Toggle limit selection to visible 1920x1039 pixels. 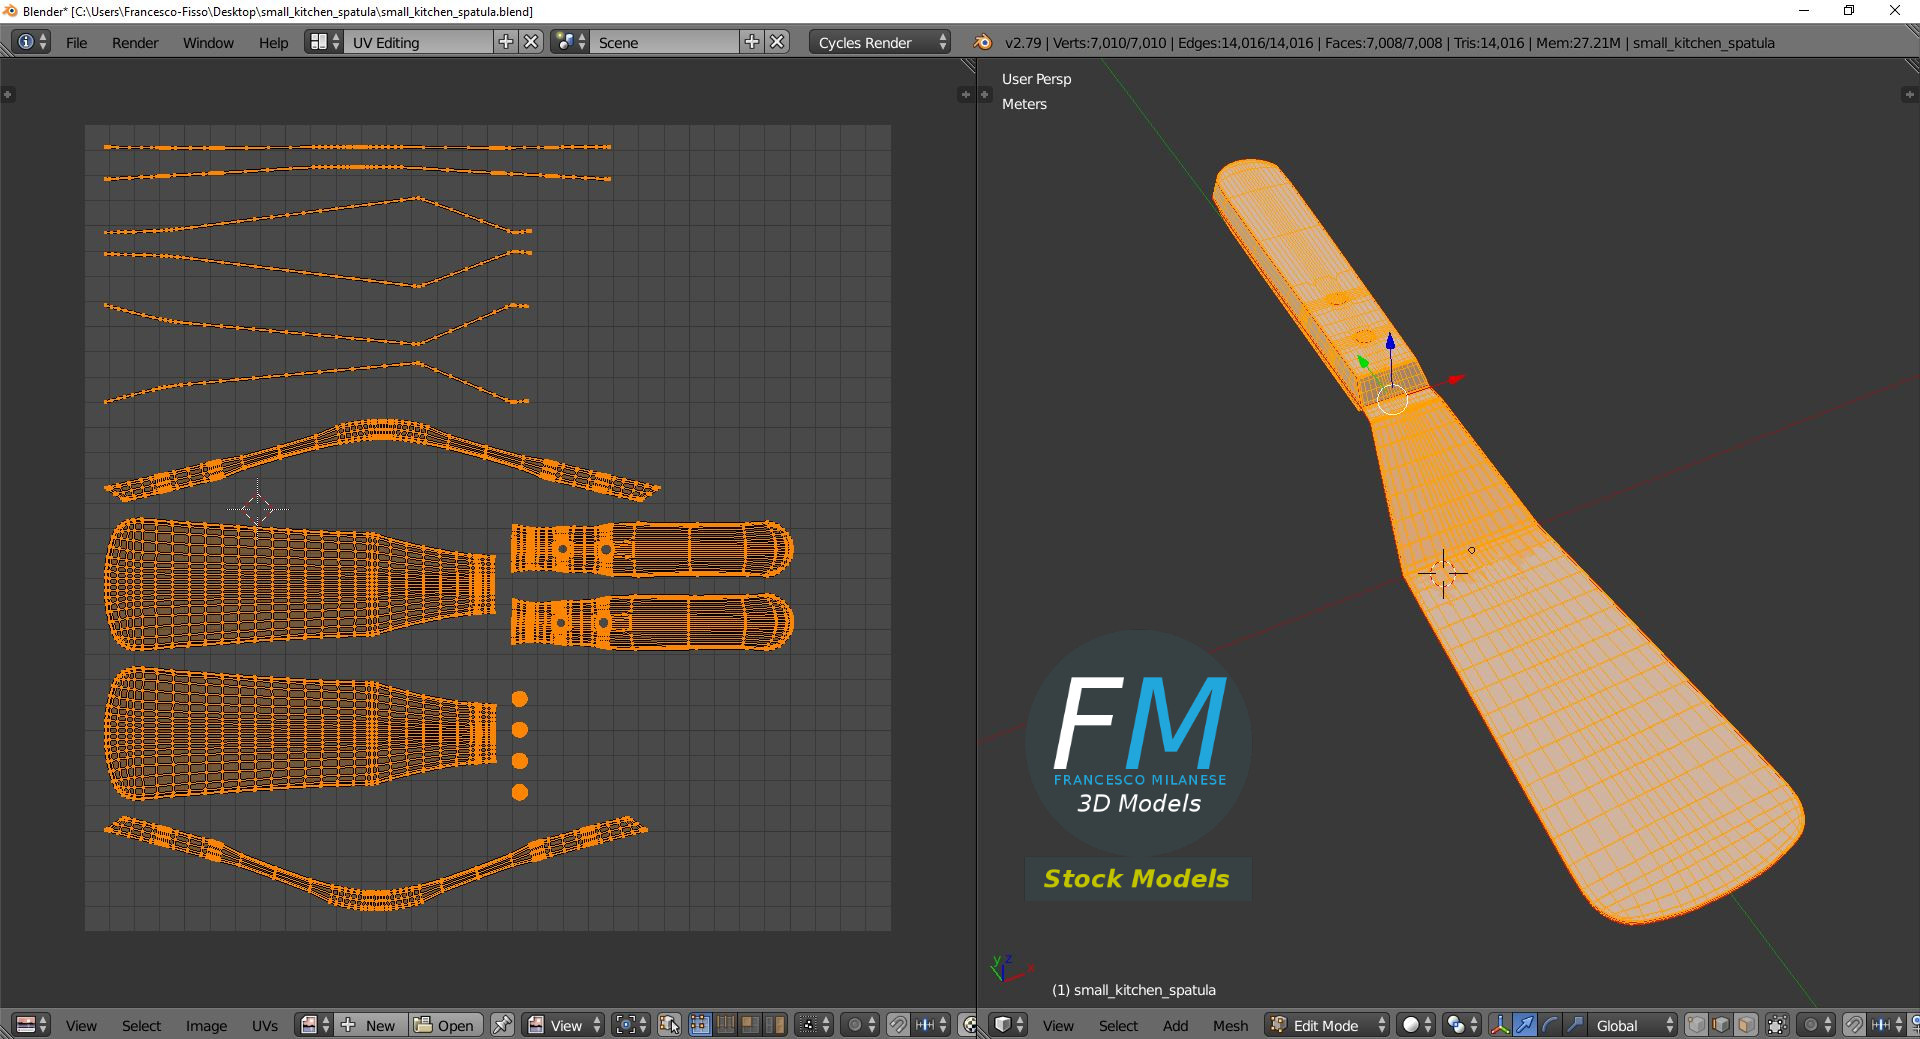coord(1777,1025)
